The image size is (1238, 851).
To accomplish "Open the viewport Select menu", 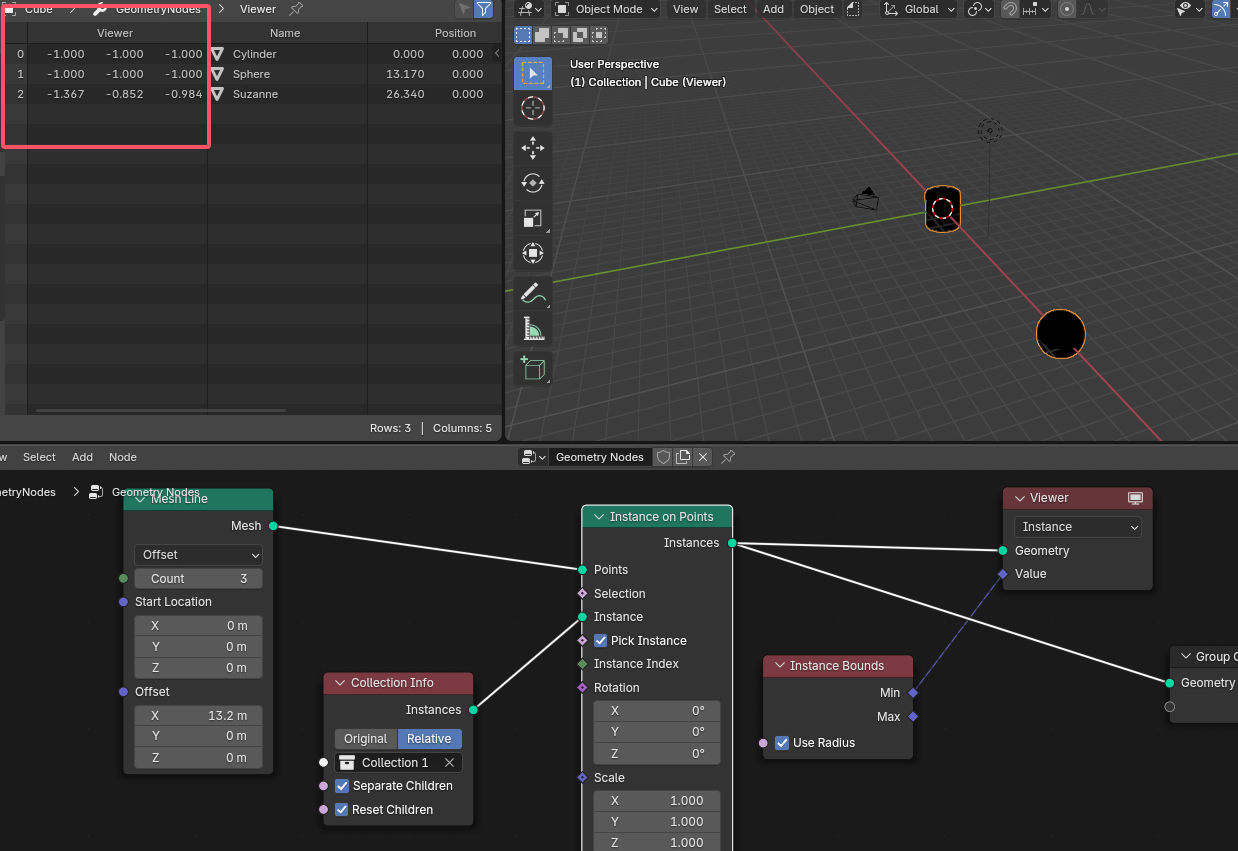I will coord(730,9).
